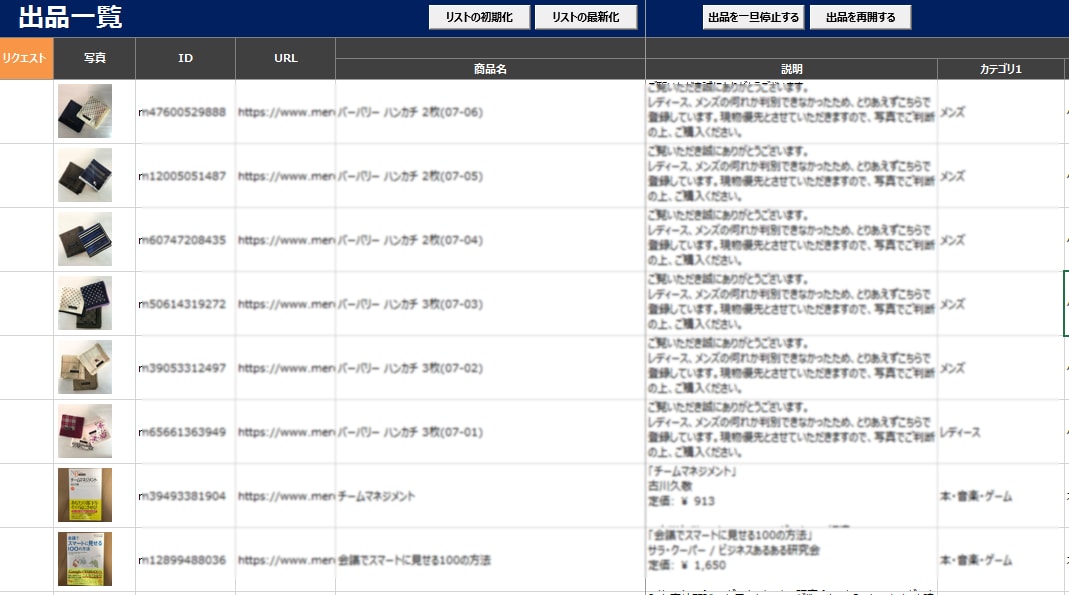Open the チームマネジメント book thumbnail
Image resolution: width=1069 pixels, height=595 pixels.
pos(85,495)
